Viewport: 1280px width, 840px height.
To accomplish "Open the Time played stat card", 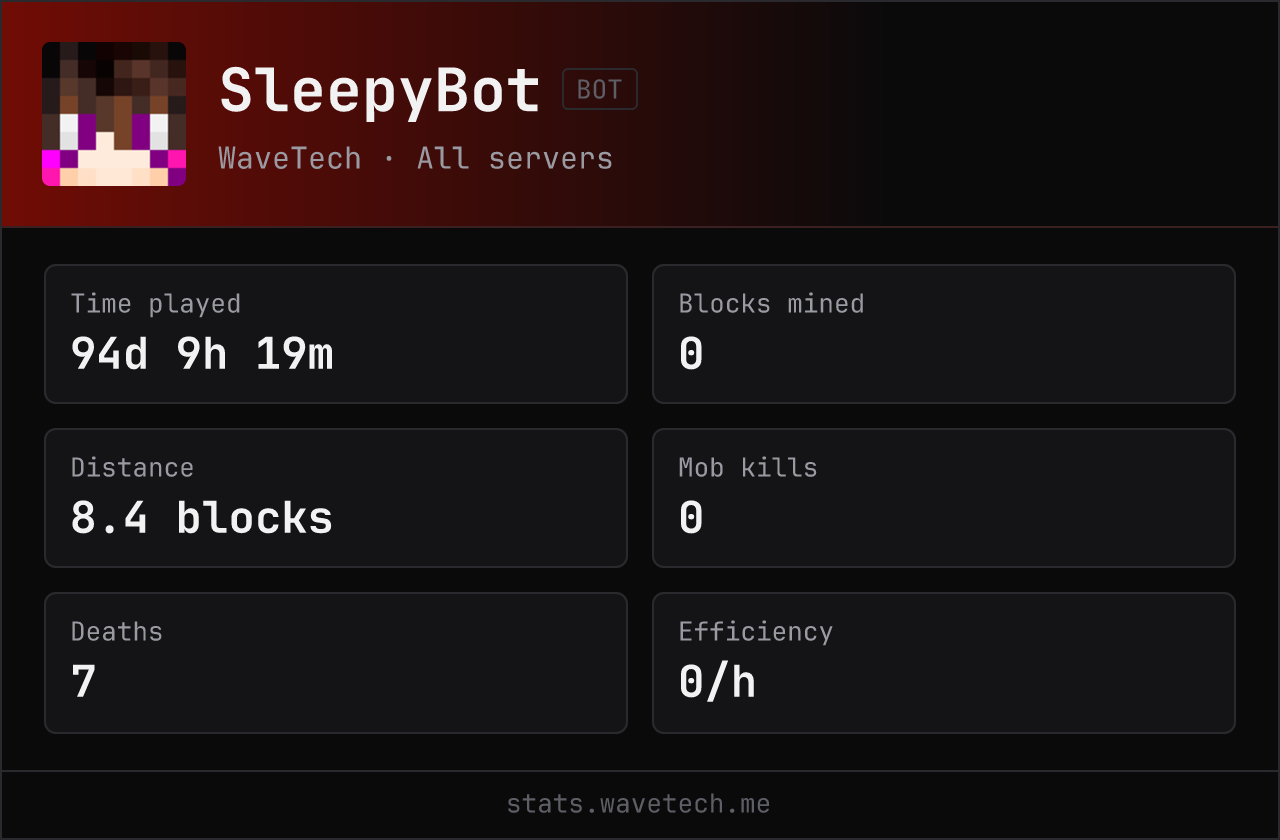I will pos(336,334).
